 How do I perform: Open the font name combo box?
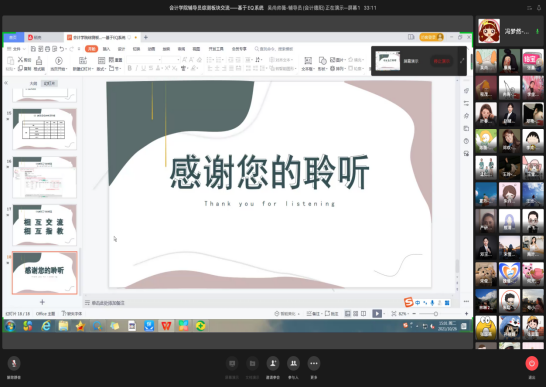(144, 60)
